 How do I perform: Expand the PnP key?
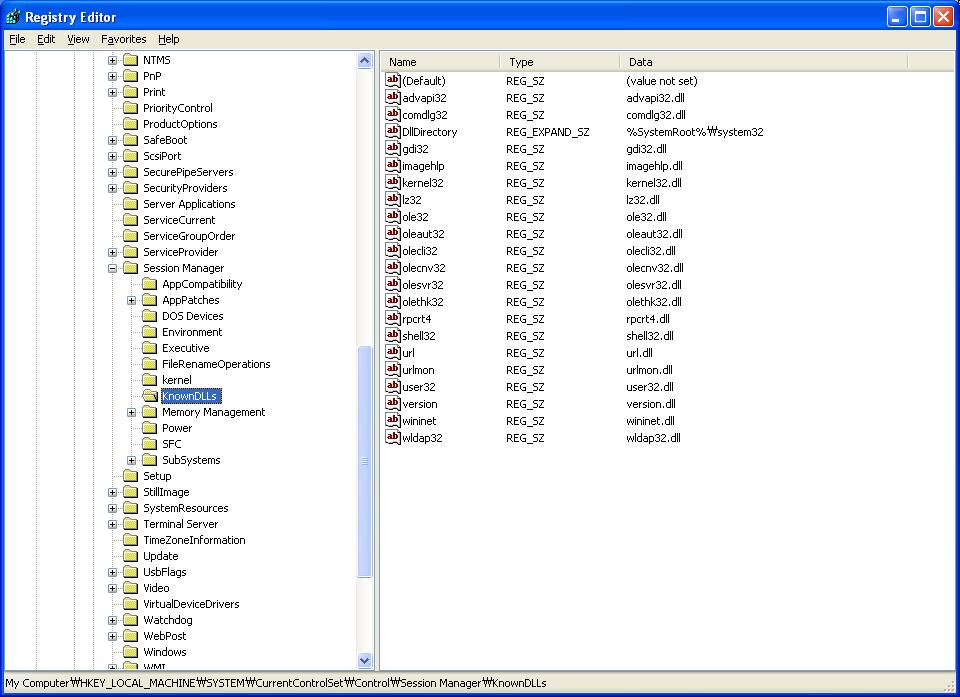(112, 76)
